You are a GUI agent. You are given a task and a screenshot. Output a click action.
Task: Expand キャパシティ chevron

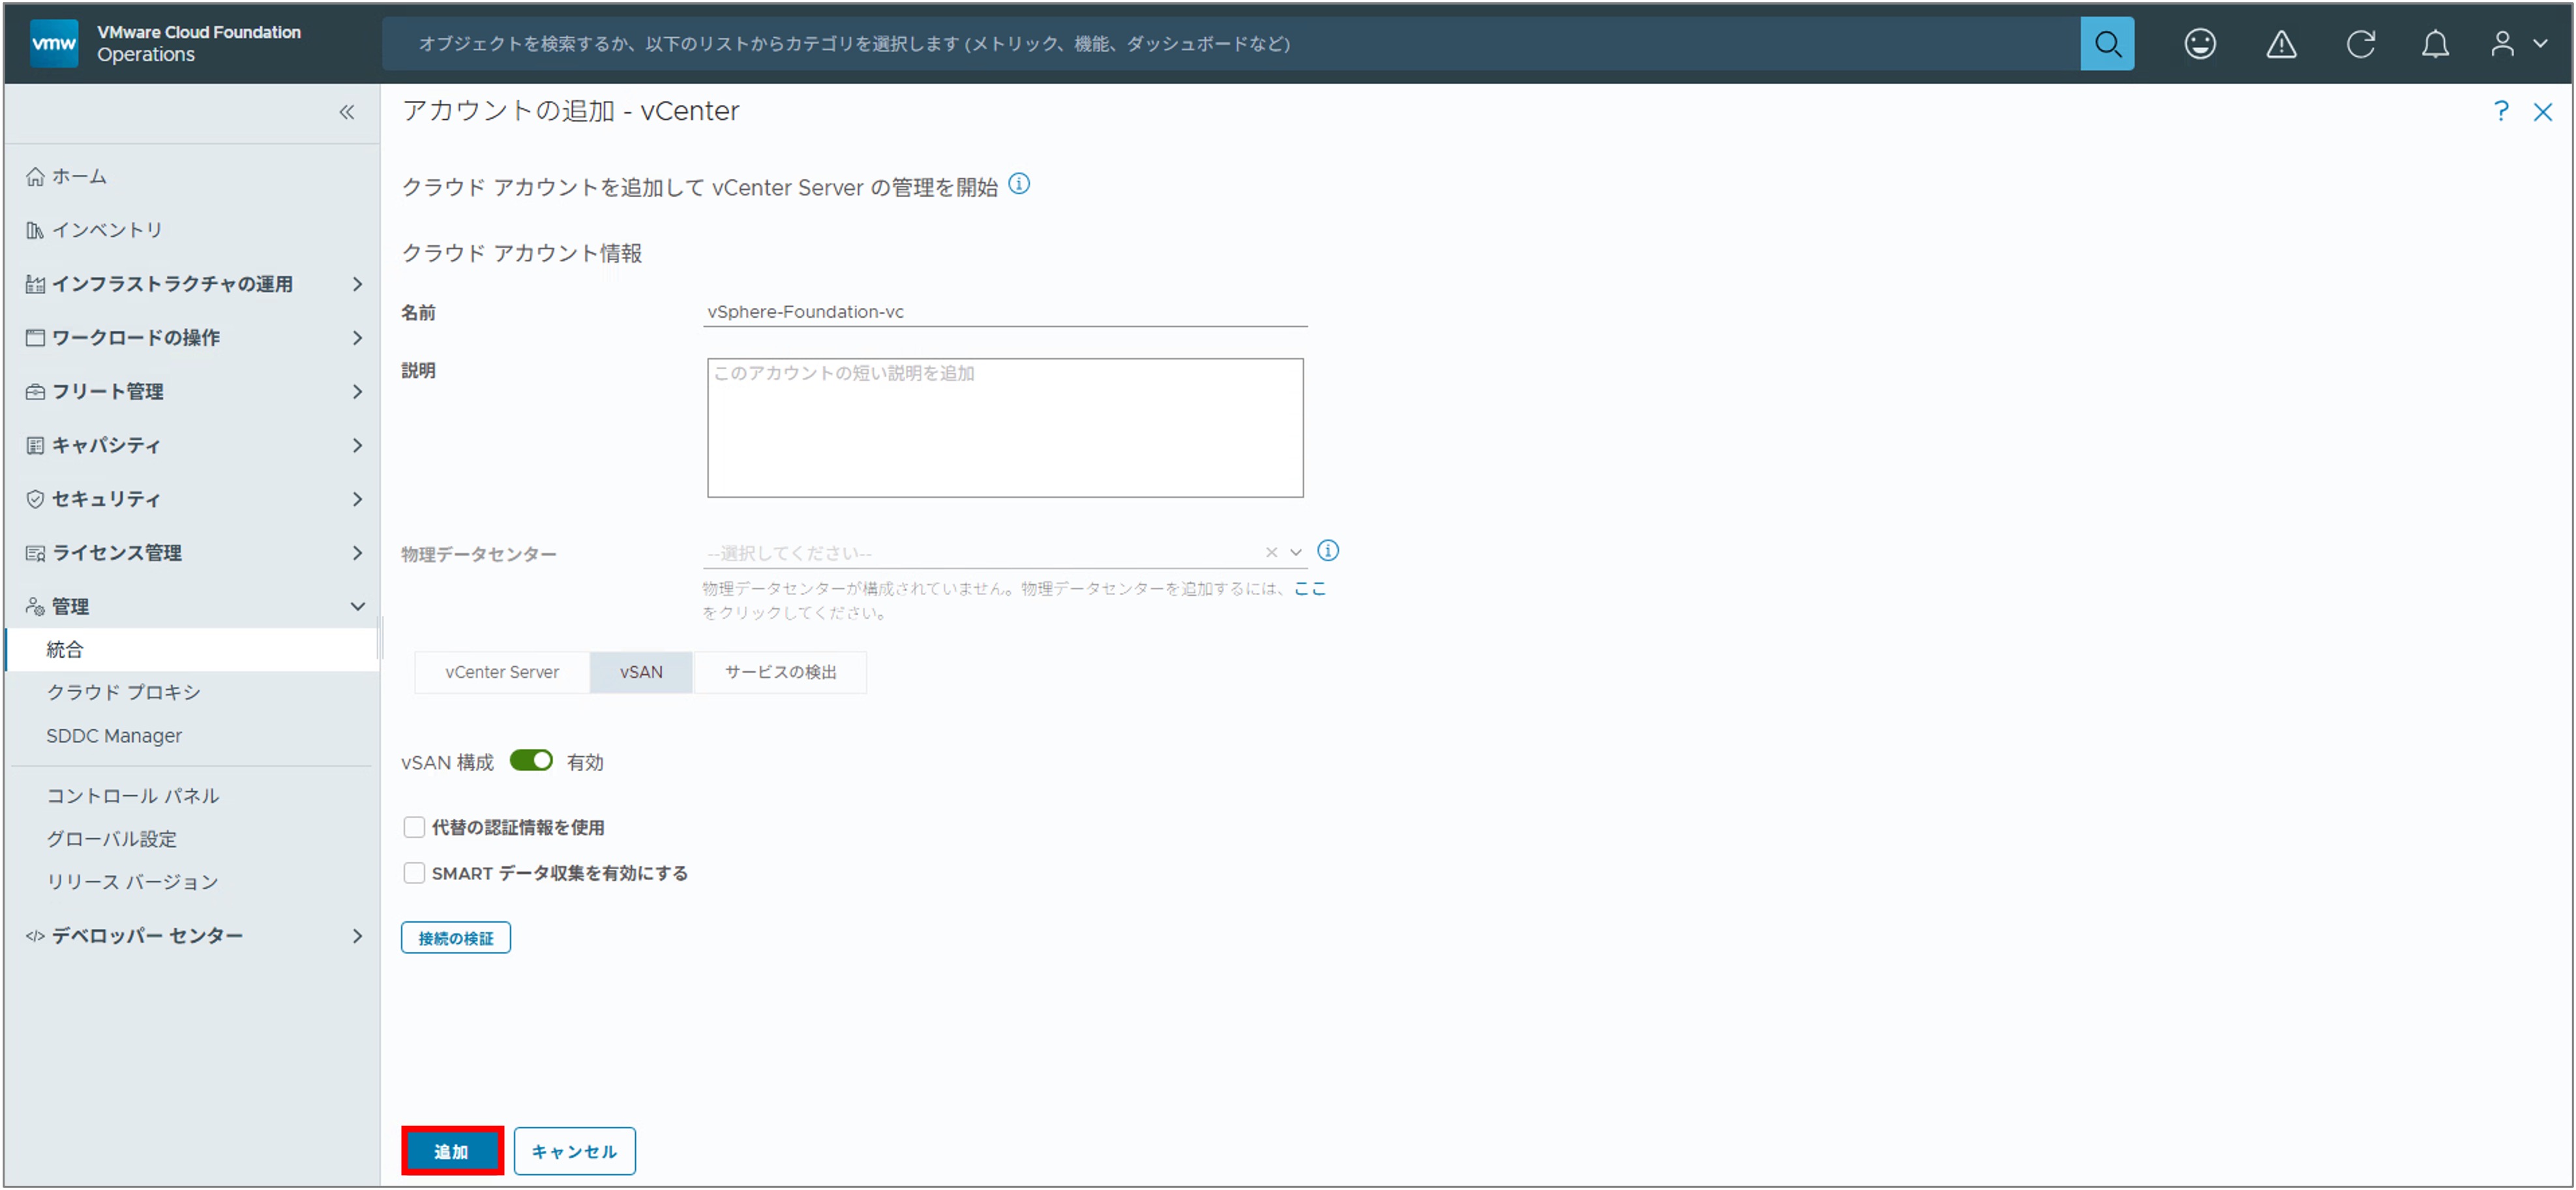(x=357, y=445)
